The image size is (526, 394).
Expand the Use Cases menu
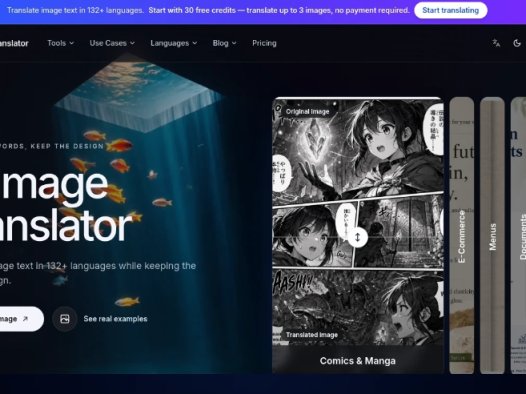point(112,43)
